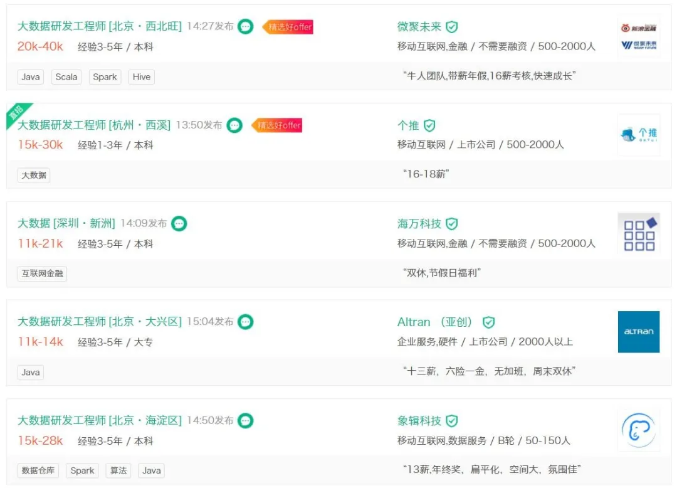The height and width of the screenshot is (489, 675).
Task: Open company page 个推
Action: tap(408, 125)
